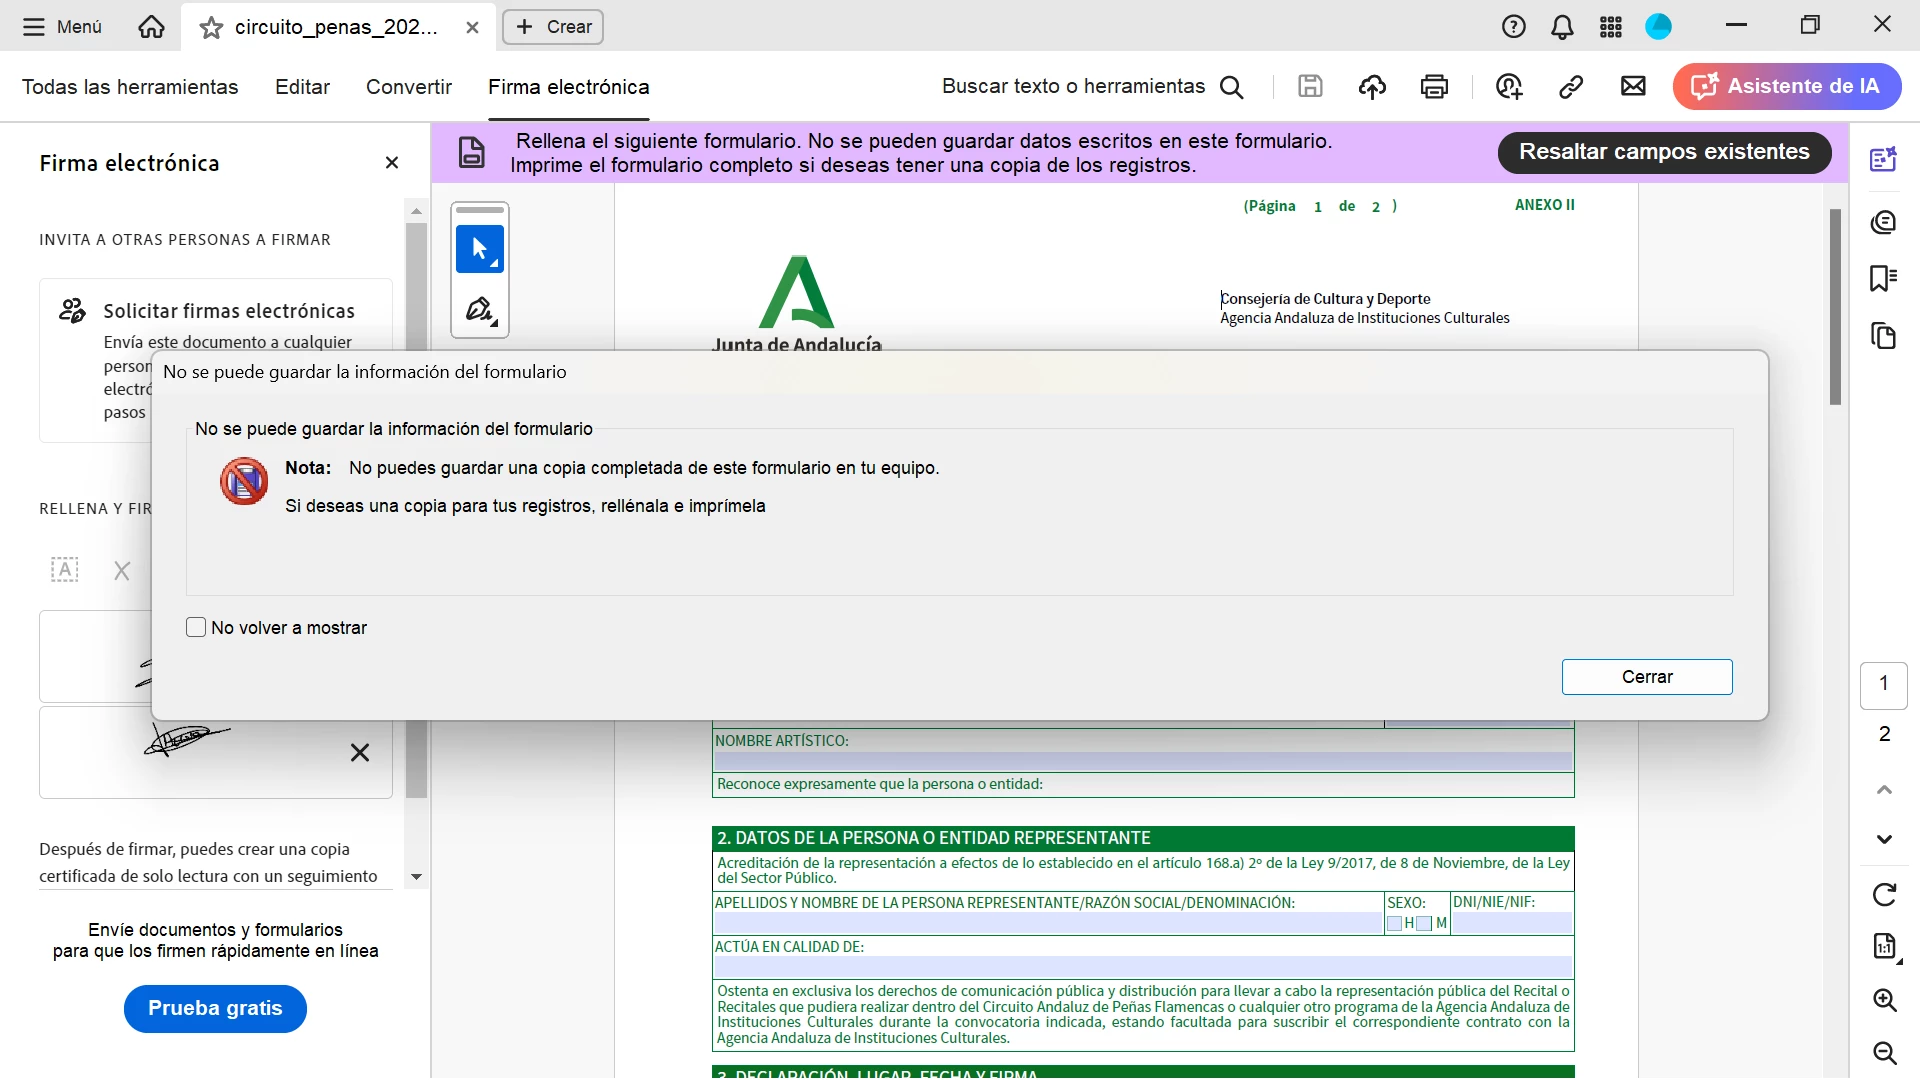Switch to the Editar tab
Image resolution: width=1920 pixels, height=1080 pixels.
tap(302, 87)
